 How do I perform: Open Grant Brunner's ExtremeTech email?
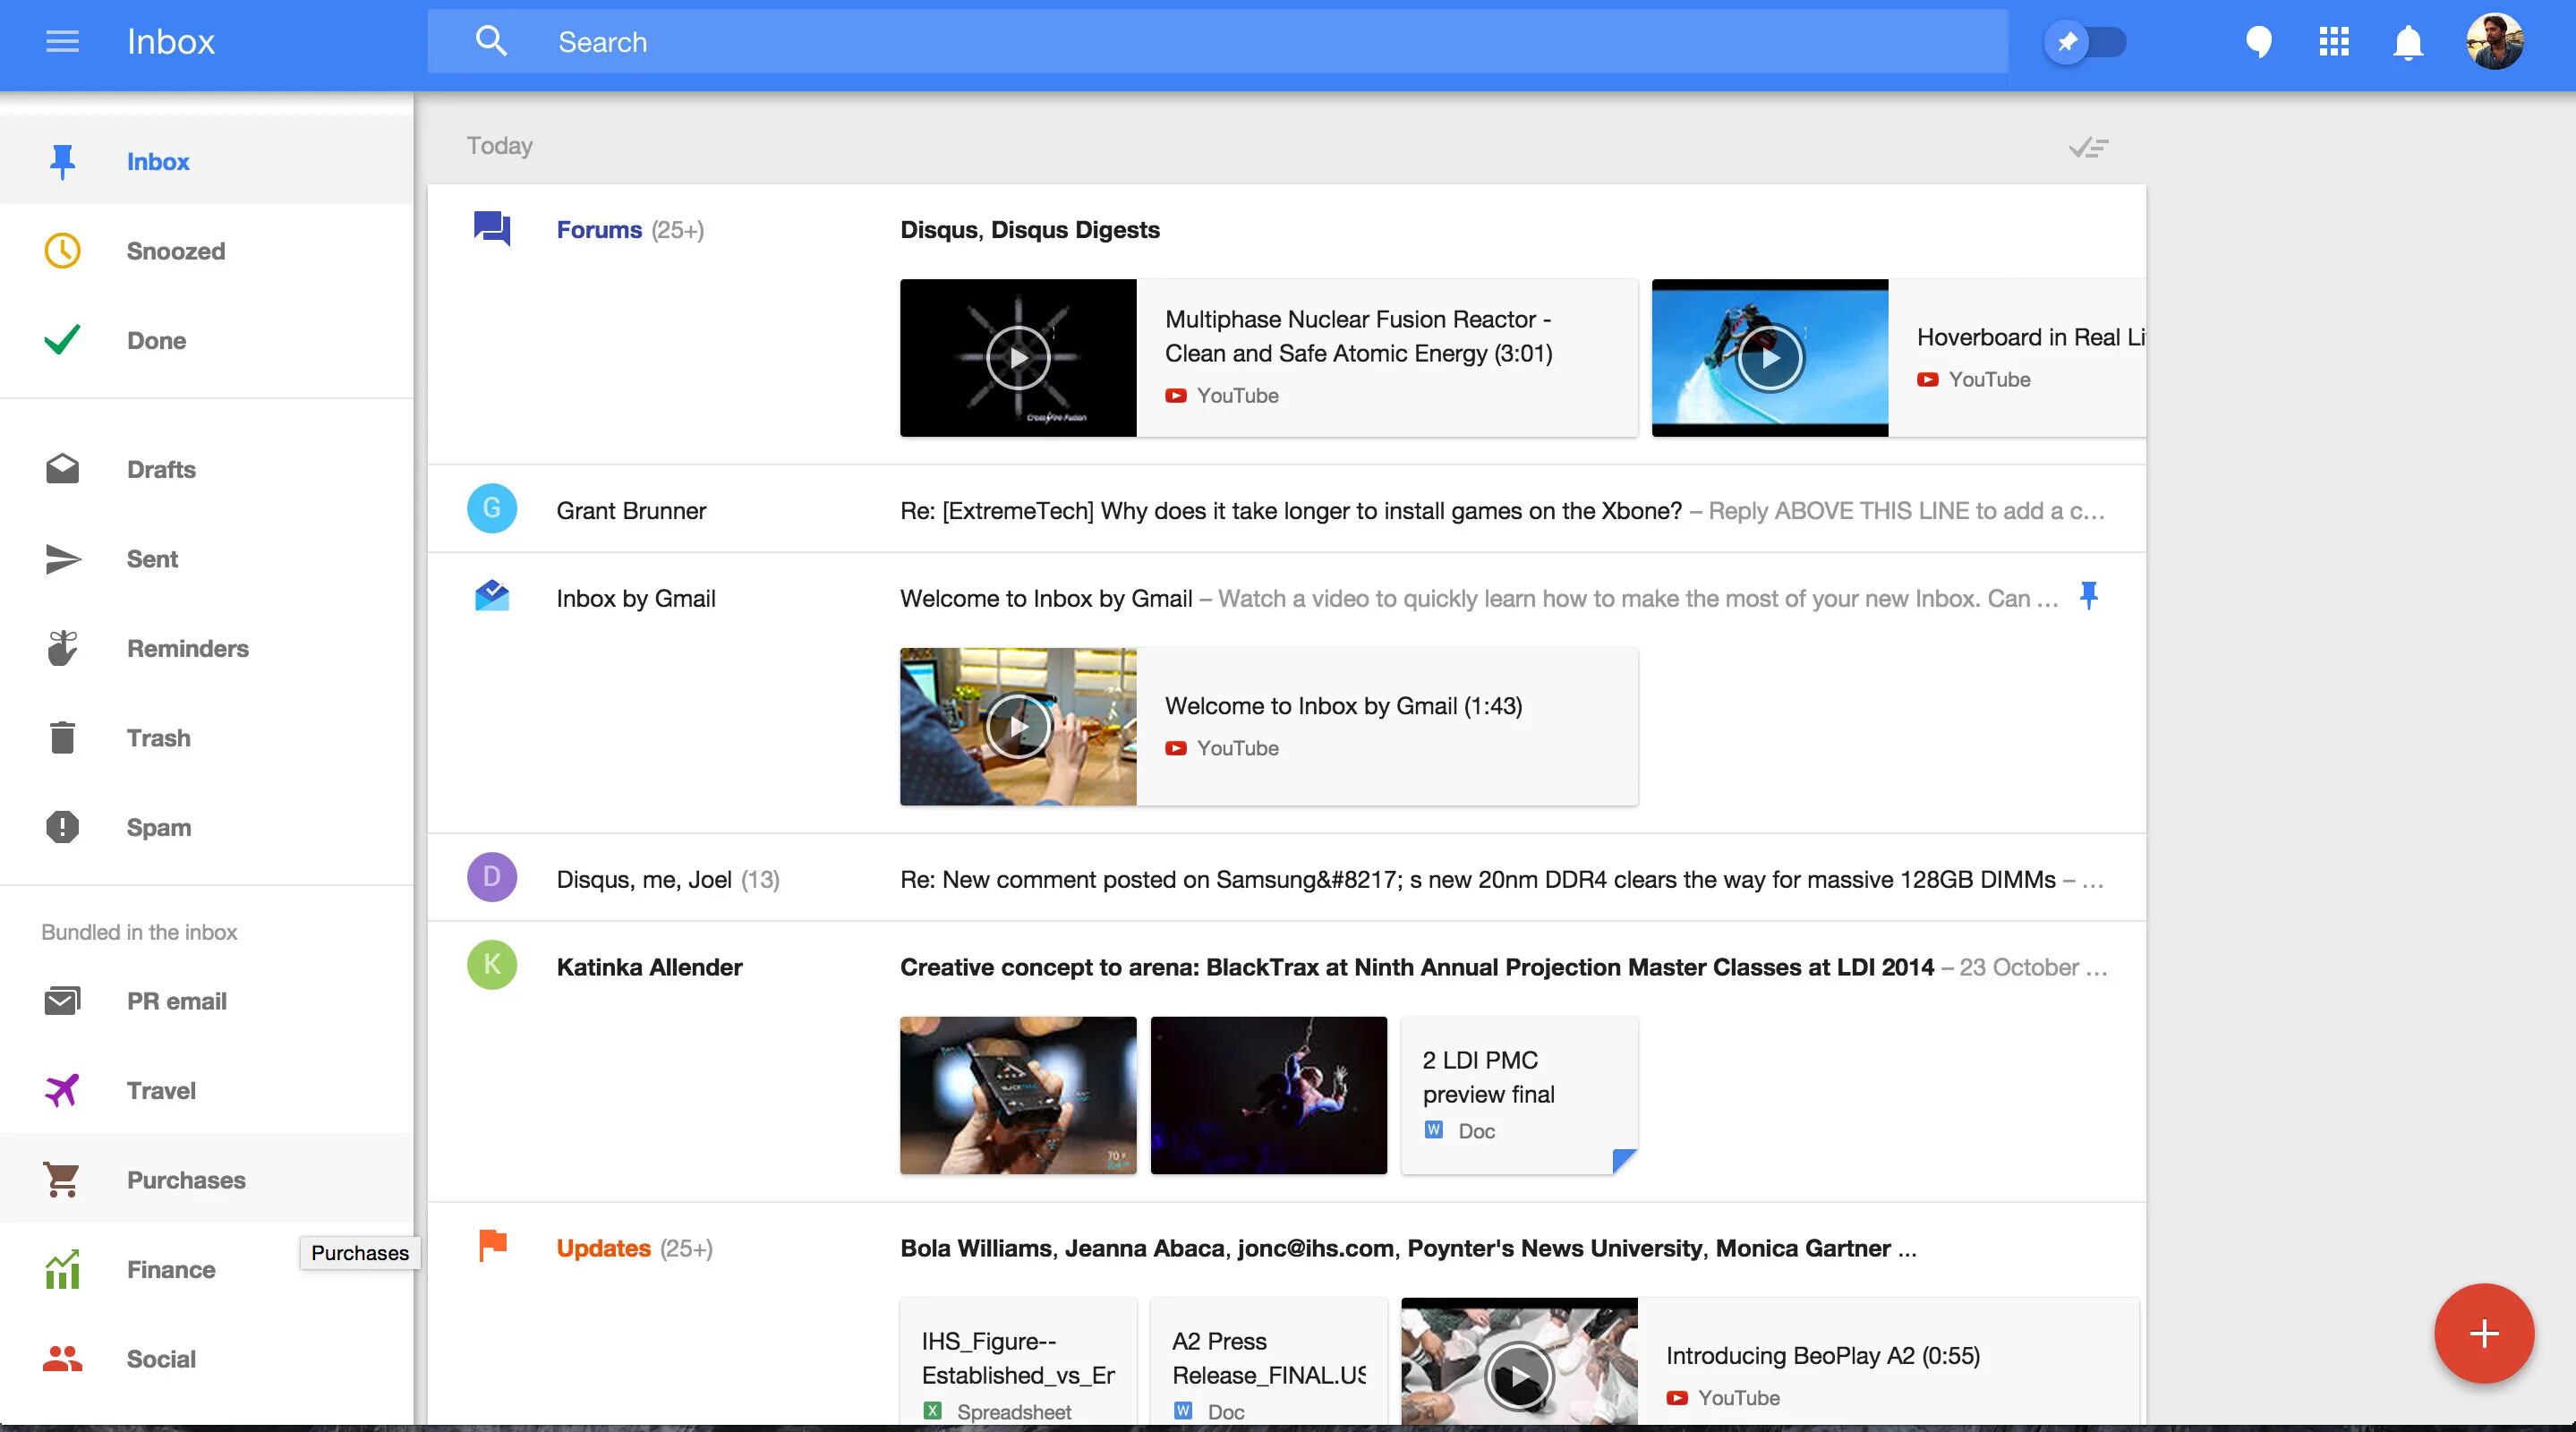click(x=1290, y=511)
